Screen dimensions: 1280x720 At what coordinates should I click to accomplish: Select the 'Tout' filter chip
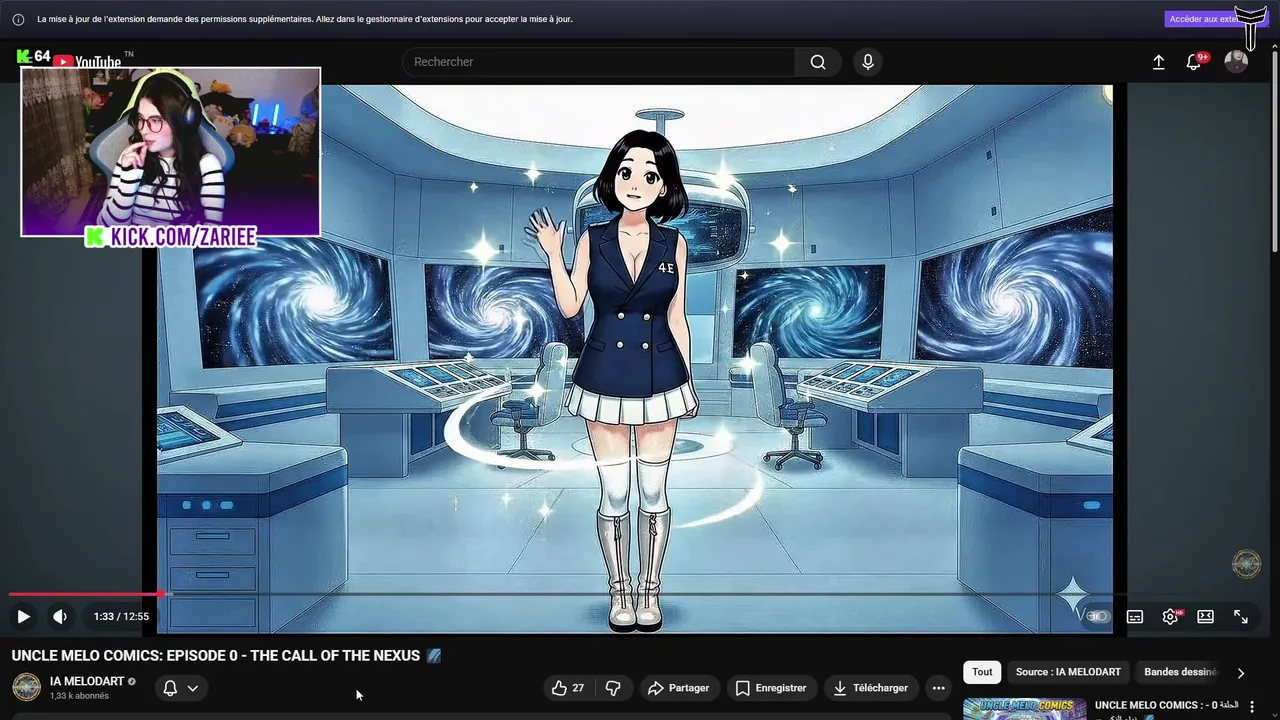pyautogui.click(x=983, y=672)
